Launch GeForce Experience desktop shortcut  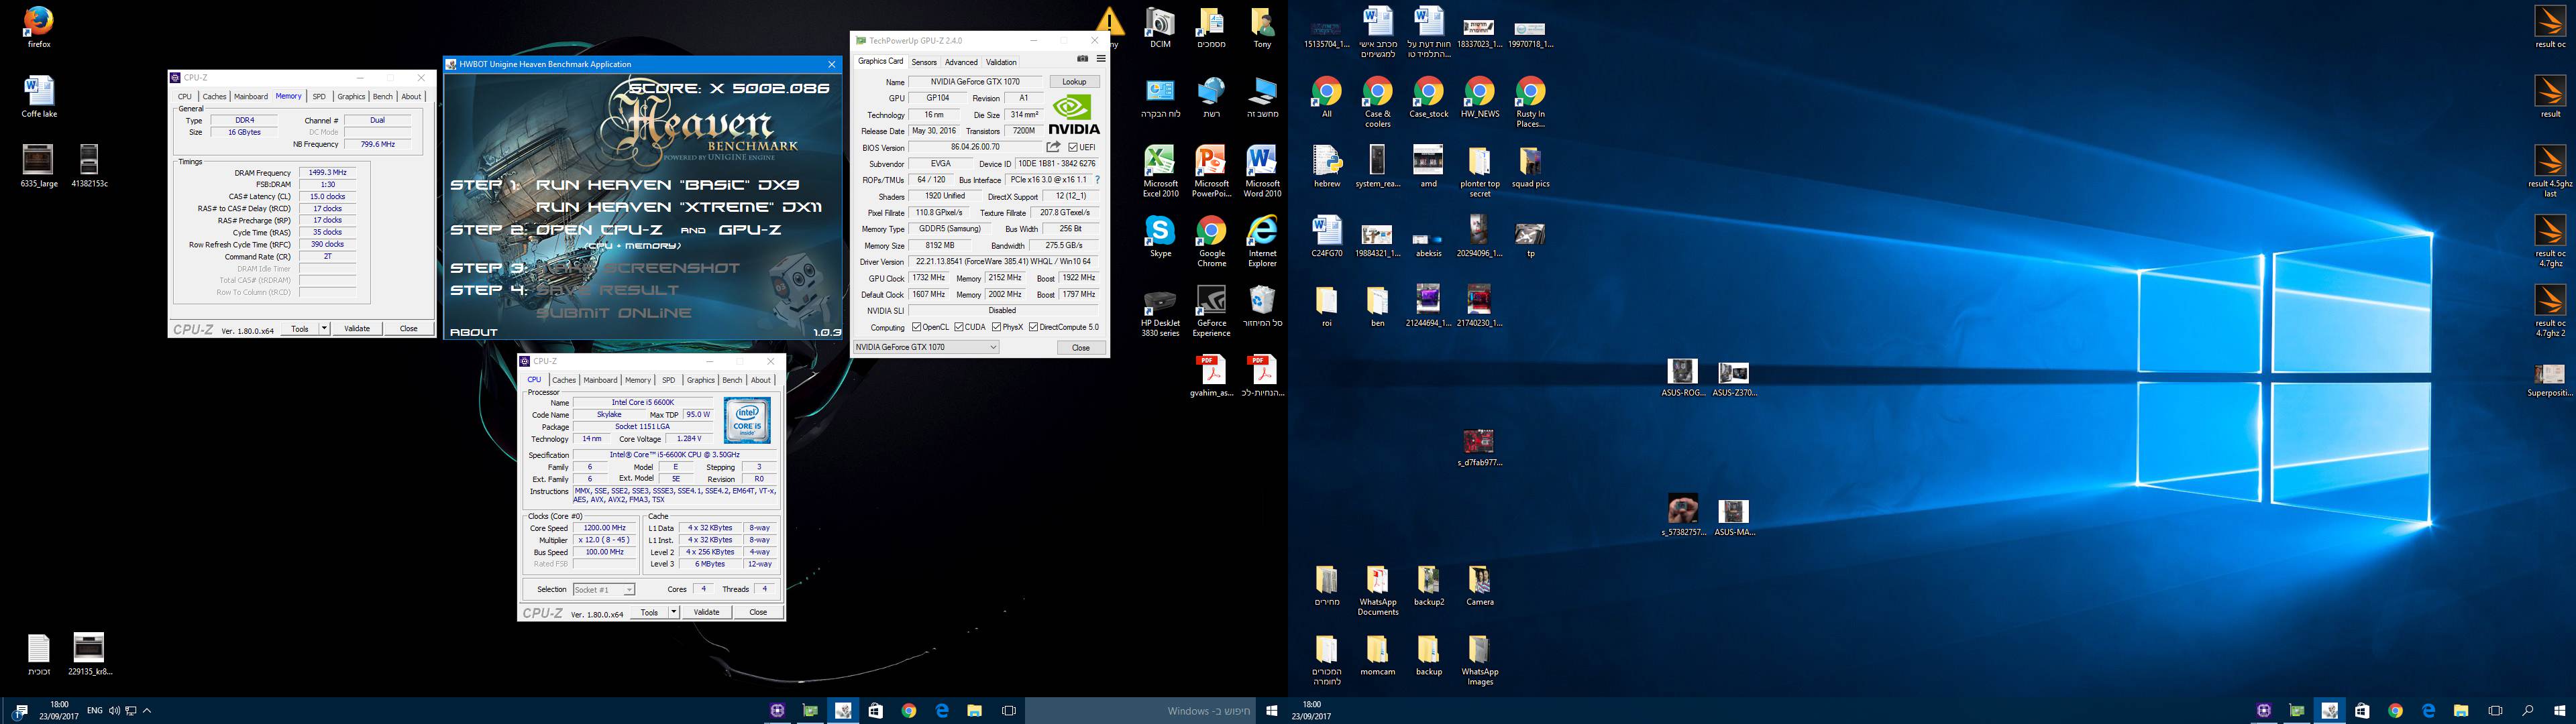pos(1211,311)
